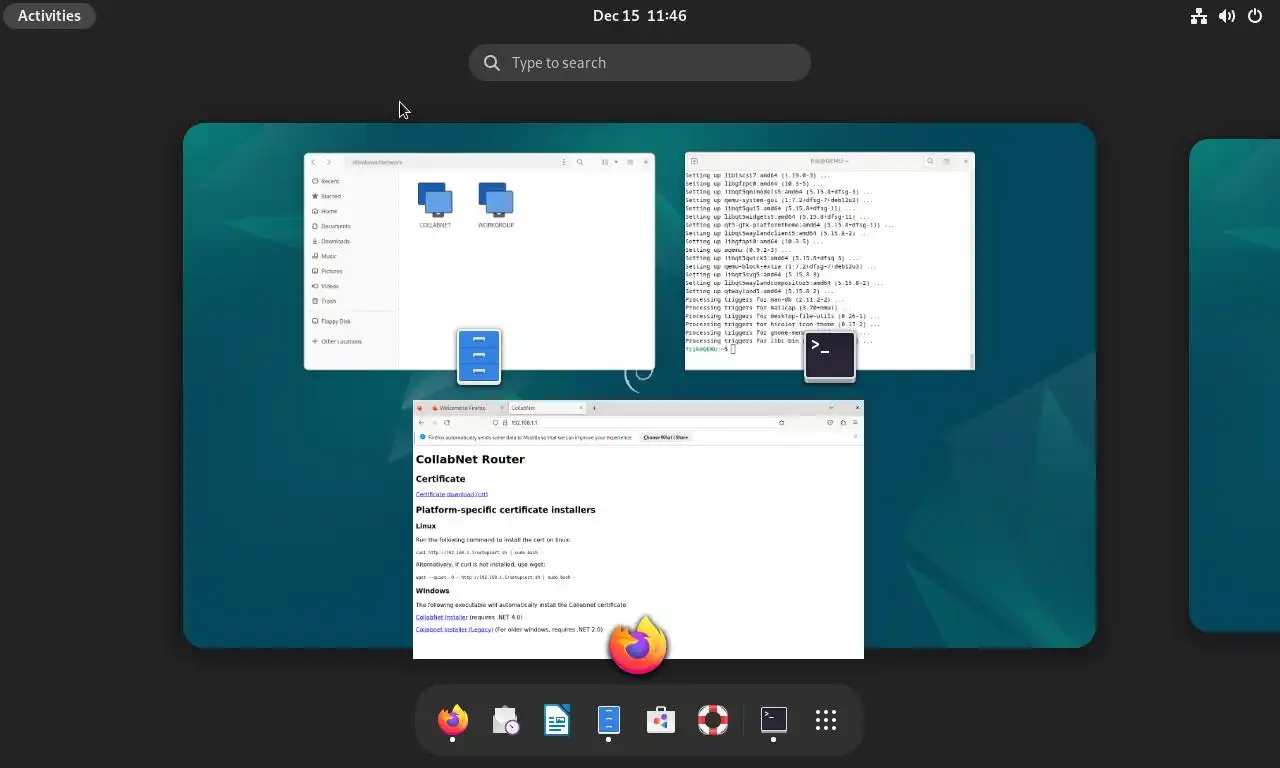
Task: Select Documents in Files sidebar
Action: click(x=351, y=226)
